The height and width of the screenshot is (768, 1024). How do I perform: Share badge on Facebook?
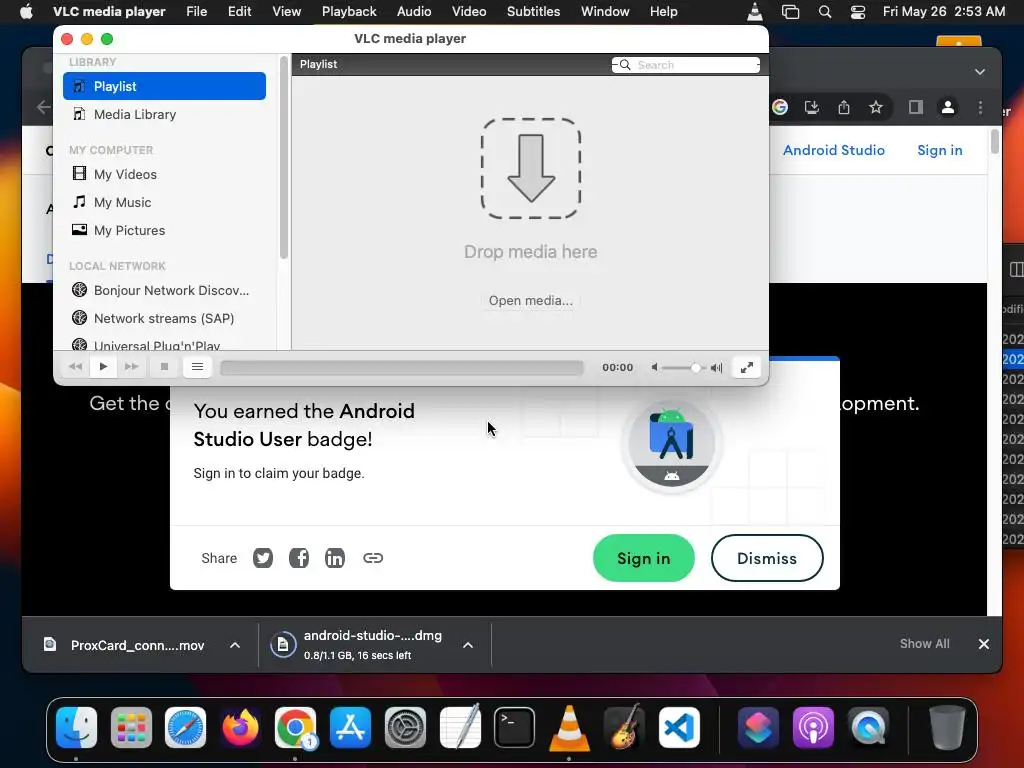click(298, 558)
